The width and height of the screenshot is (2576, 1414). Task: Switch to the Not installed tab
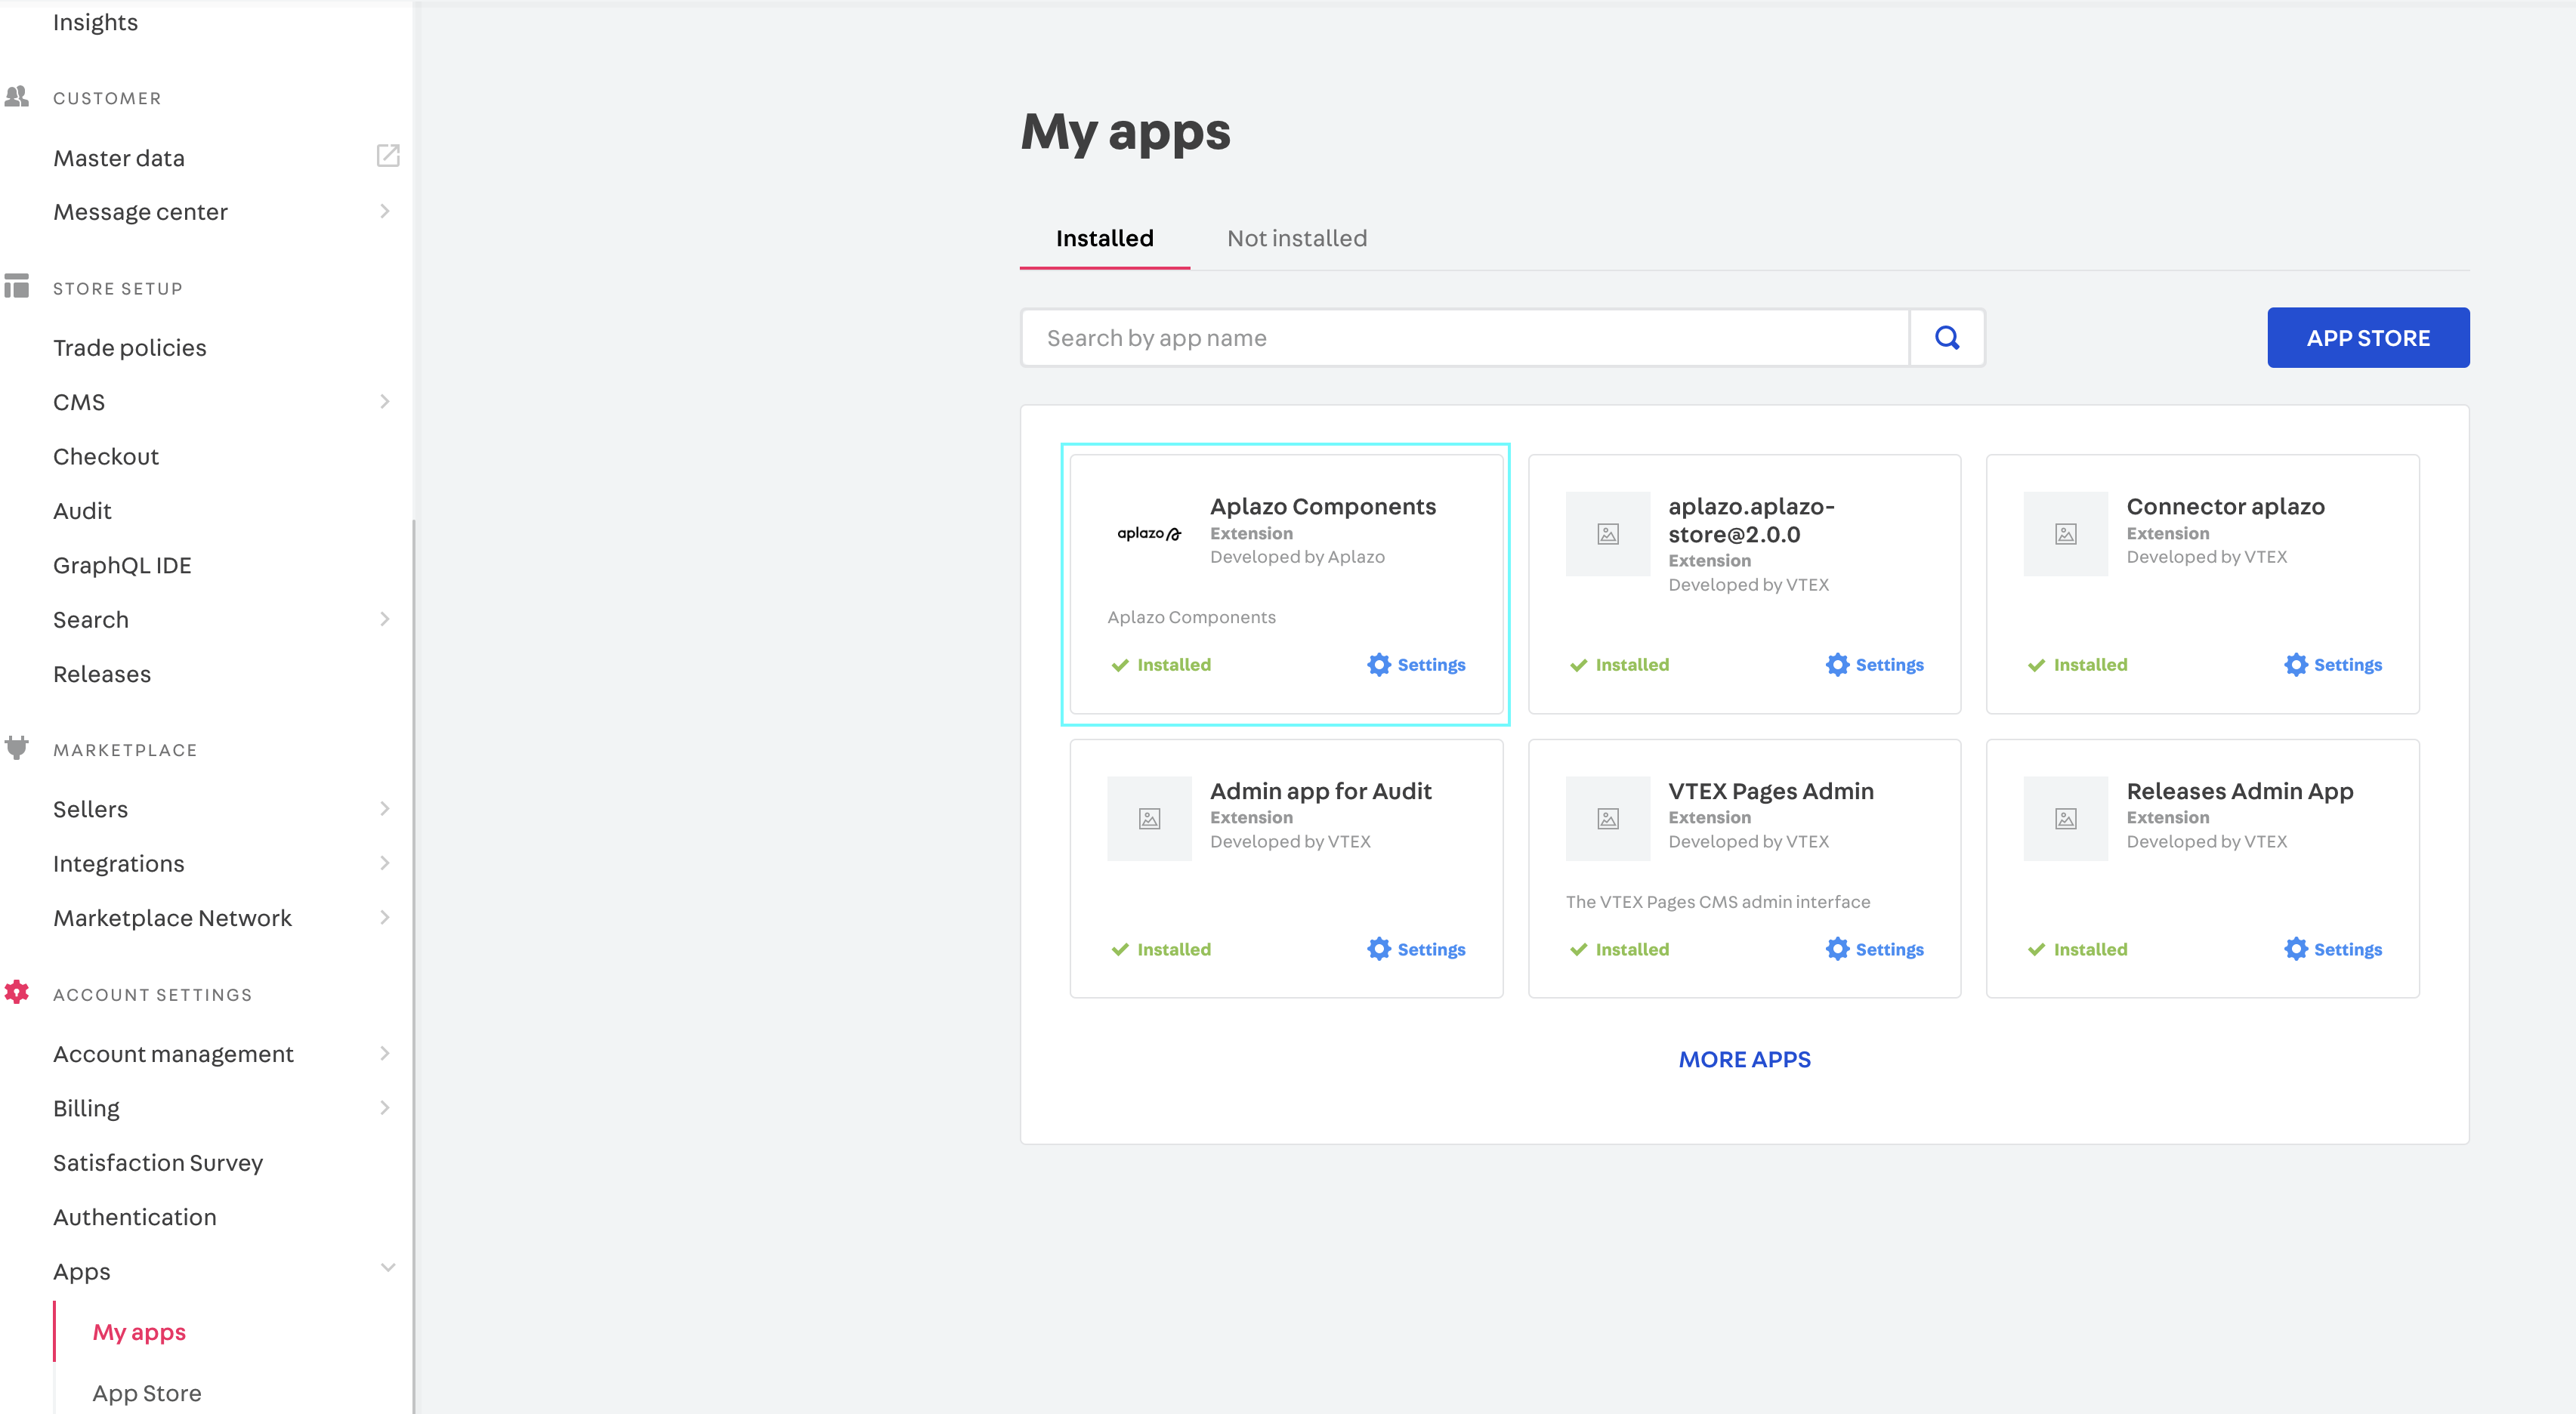tap(1296, 238)
